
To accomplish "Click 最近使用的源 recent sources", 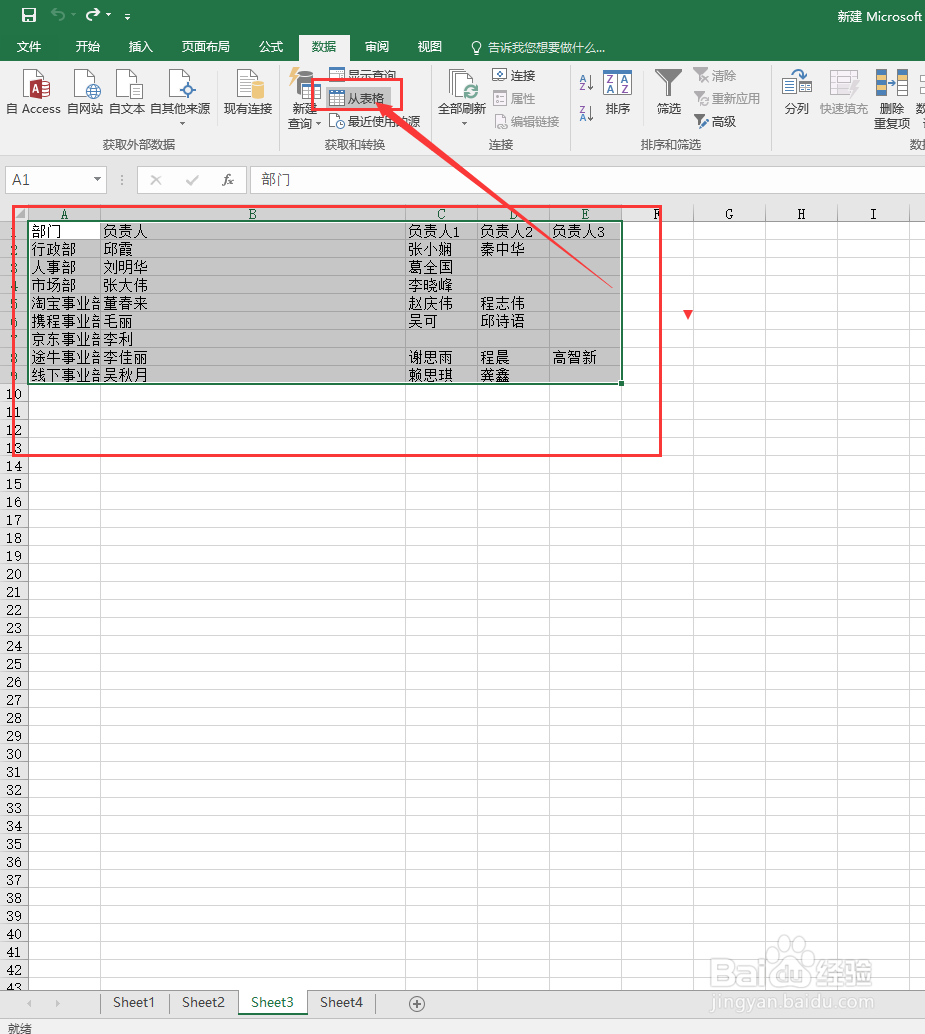I will [374, 121].
